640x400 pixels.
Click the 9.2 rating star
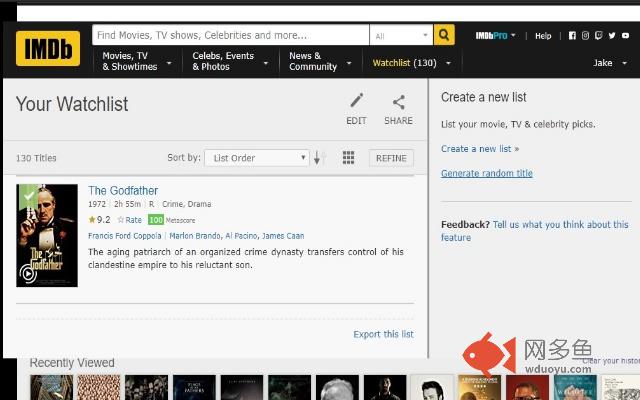(92, 220)
